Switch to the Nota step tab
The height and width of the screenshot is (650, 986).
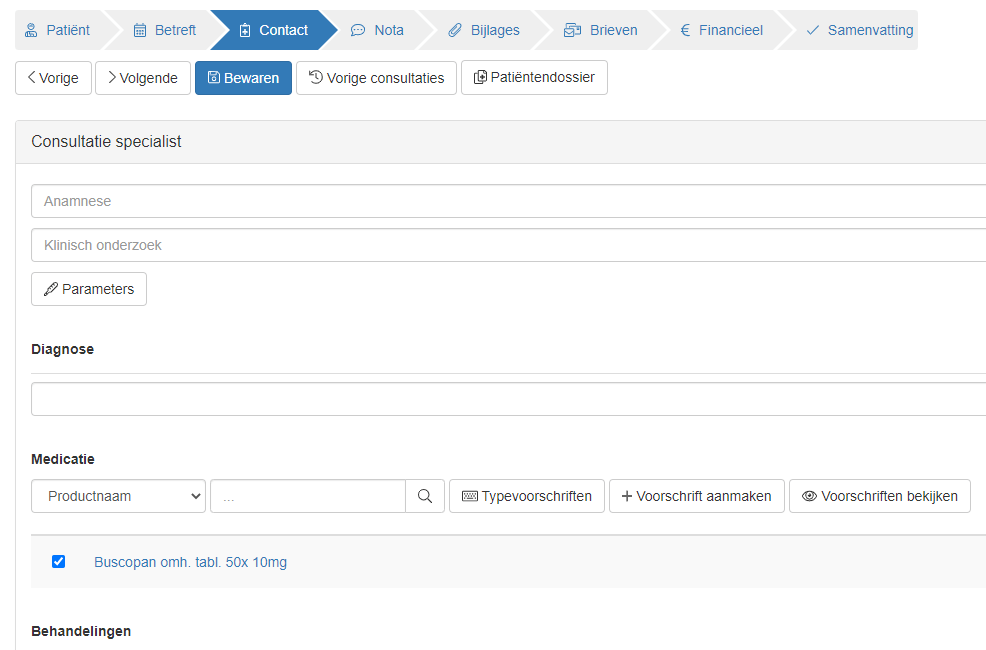pyautogui.click(x=378, y=30)
